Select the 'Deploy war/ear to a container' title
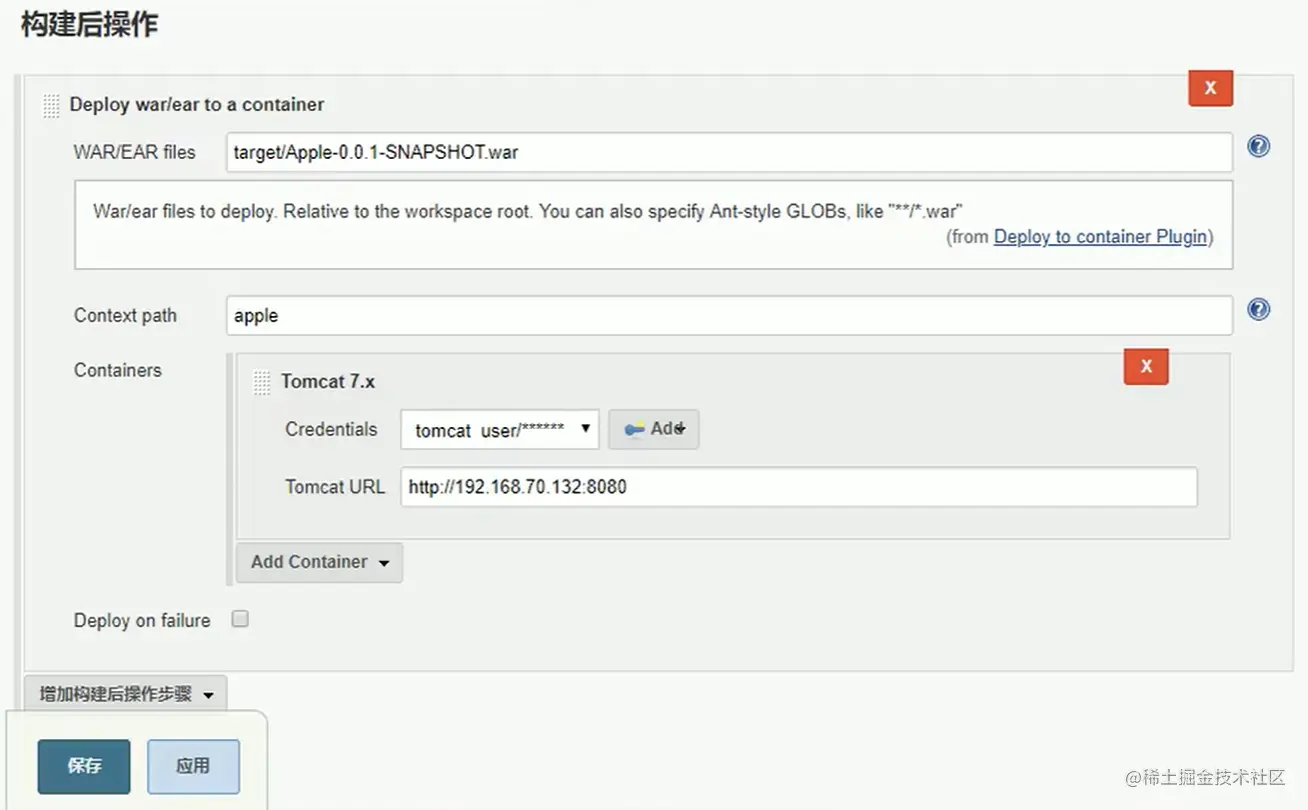The height and width of the screenshot is (810, 1308). (x=197, y=105)
